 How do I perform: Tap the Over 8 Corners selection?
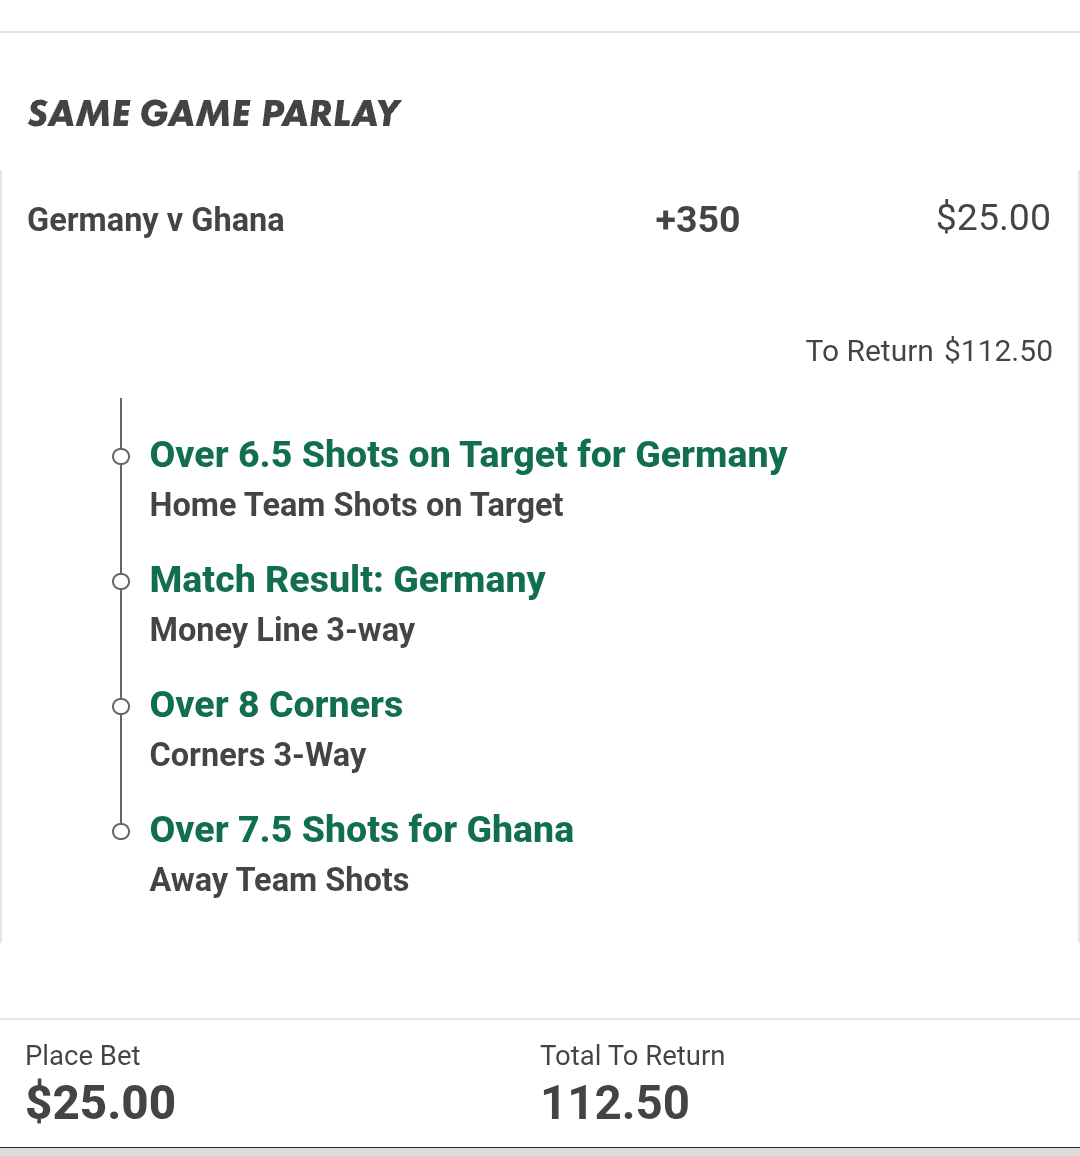coord(276,705)
